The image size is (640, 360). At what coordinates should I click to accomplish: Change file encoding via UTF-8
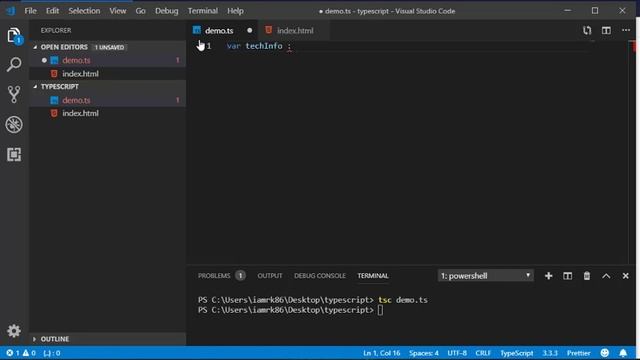[457, 353]
